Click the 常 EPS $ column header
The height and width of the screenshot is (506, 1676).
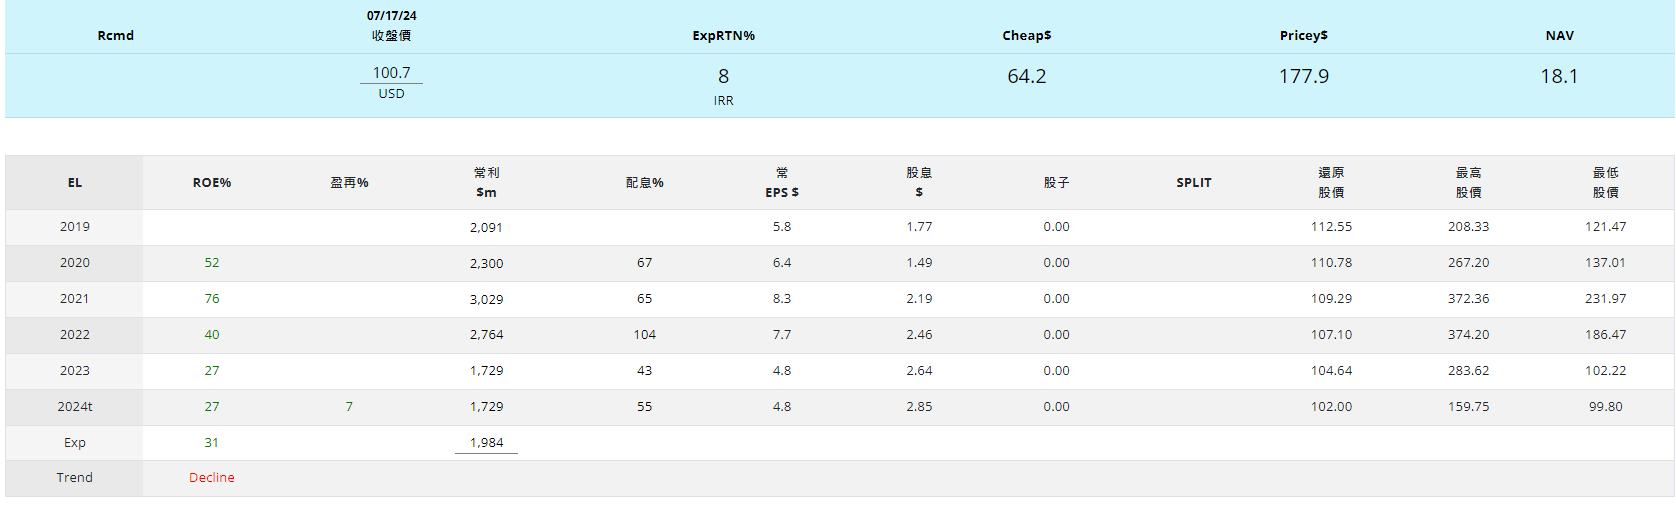(x=782, y=183)
